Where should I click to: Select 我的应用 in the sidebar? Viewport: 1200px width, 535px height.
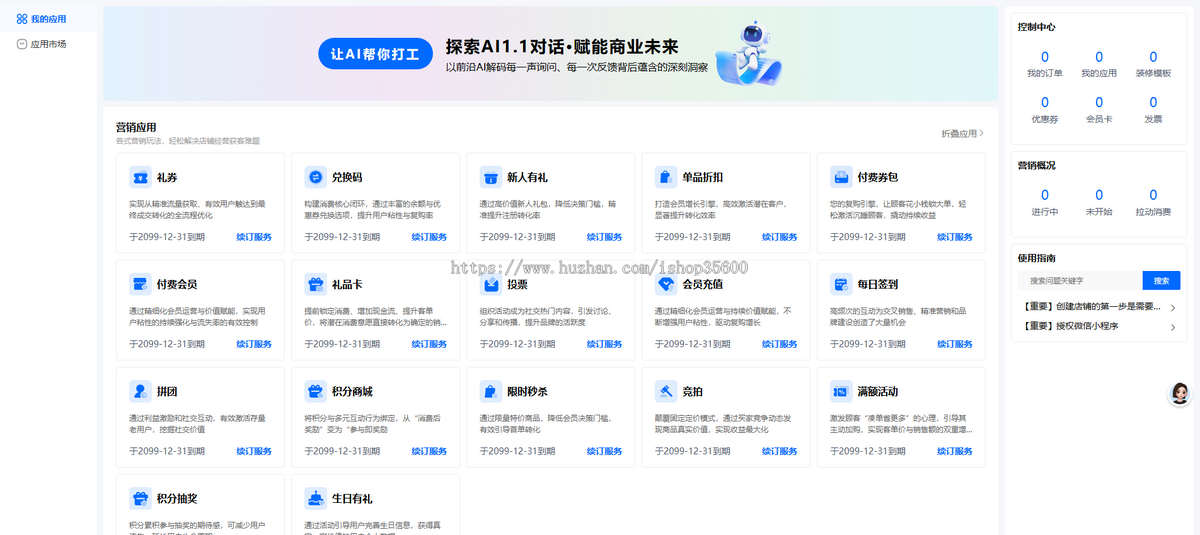(48, 19)
